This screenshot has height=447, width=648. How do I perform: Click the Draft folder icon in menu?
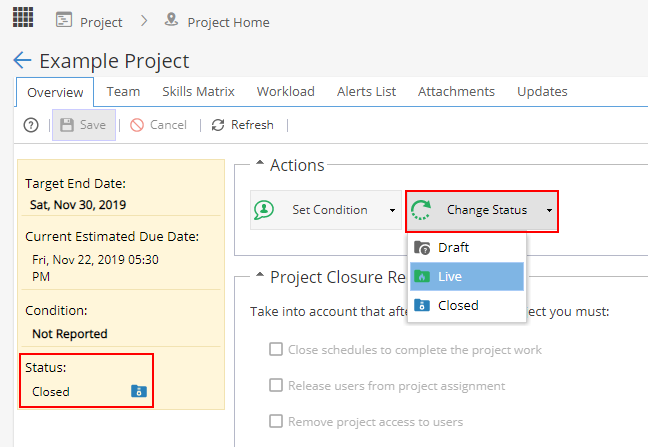tap(422, 247)
